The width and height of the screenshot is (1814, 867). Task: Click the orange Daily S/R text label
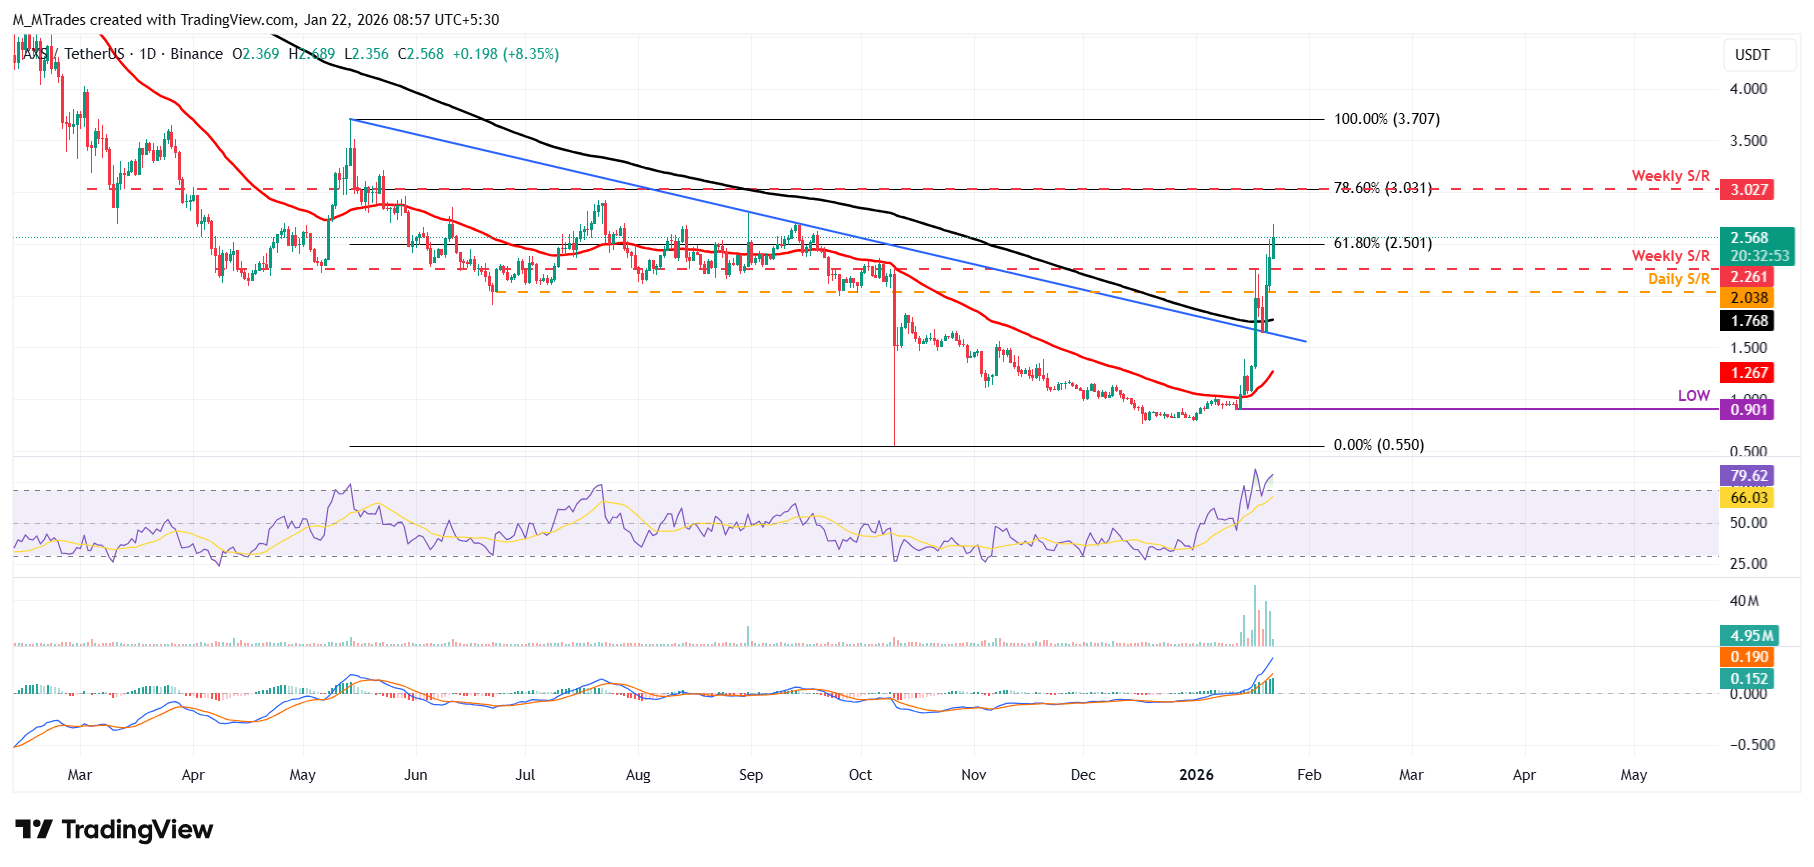[x=1678, y=279]
